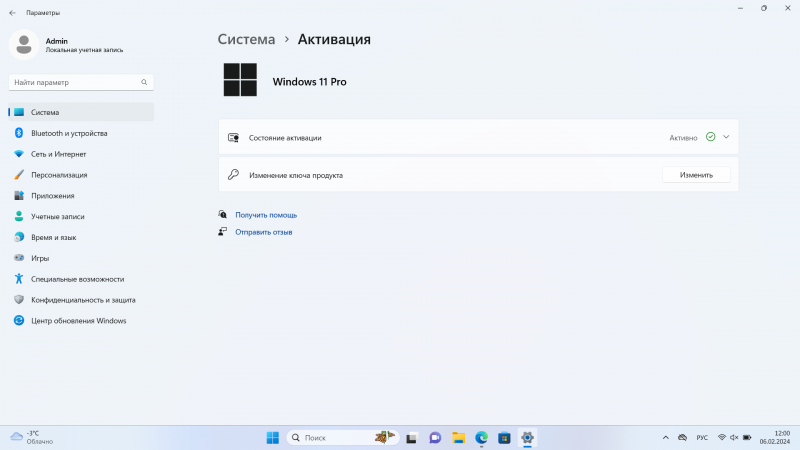
Task: Open the Отправить отзыв link
Action: pyautogui.click(x=263, y=232)
